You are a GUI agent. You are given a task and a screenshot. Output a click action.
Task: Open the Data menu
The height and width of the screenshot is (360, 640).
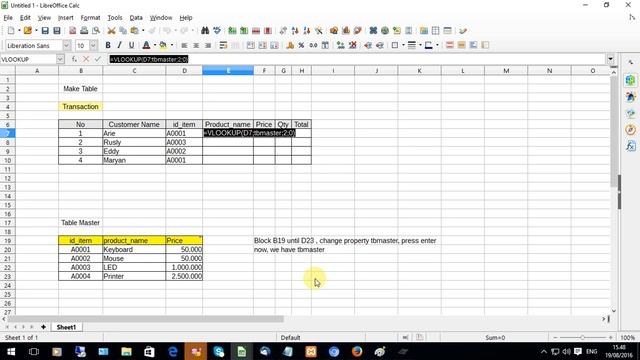click(x=136, y=18)
